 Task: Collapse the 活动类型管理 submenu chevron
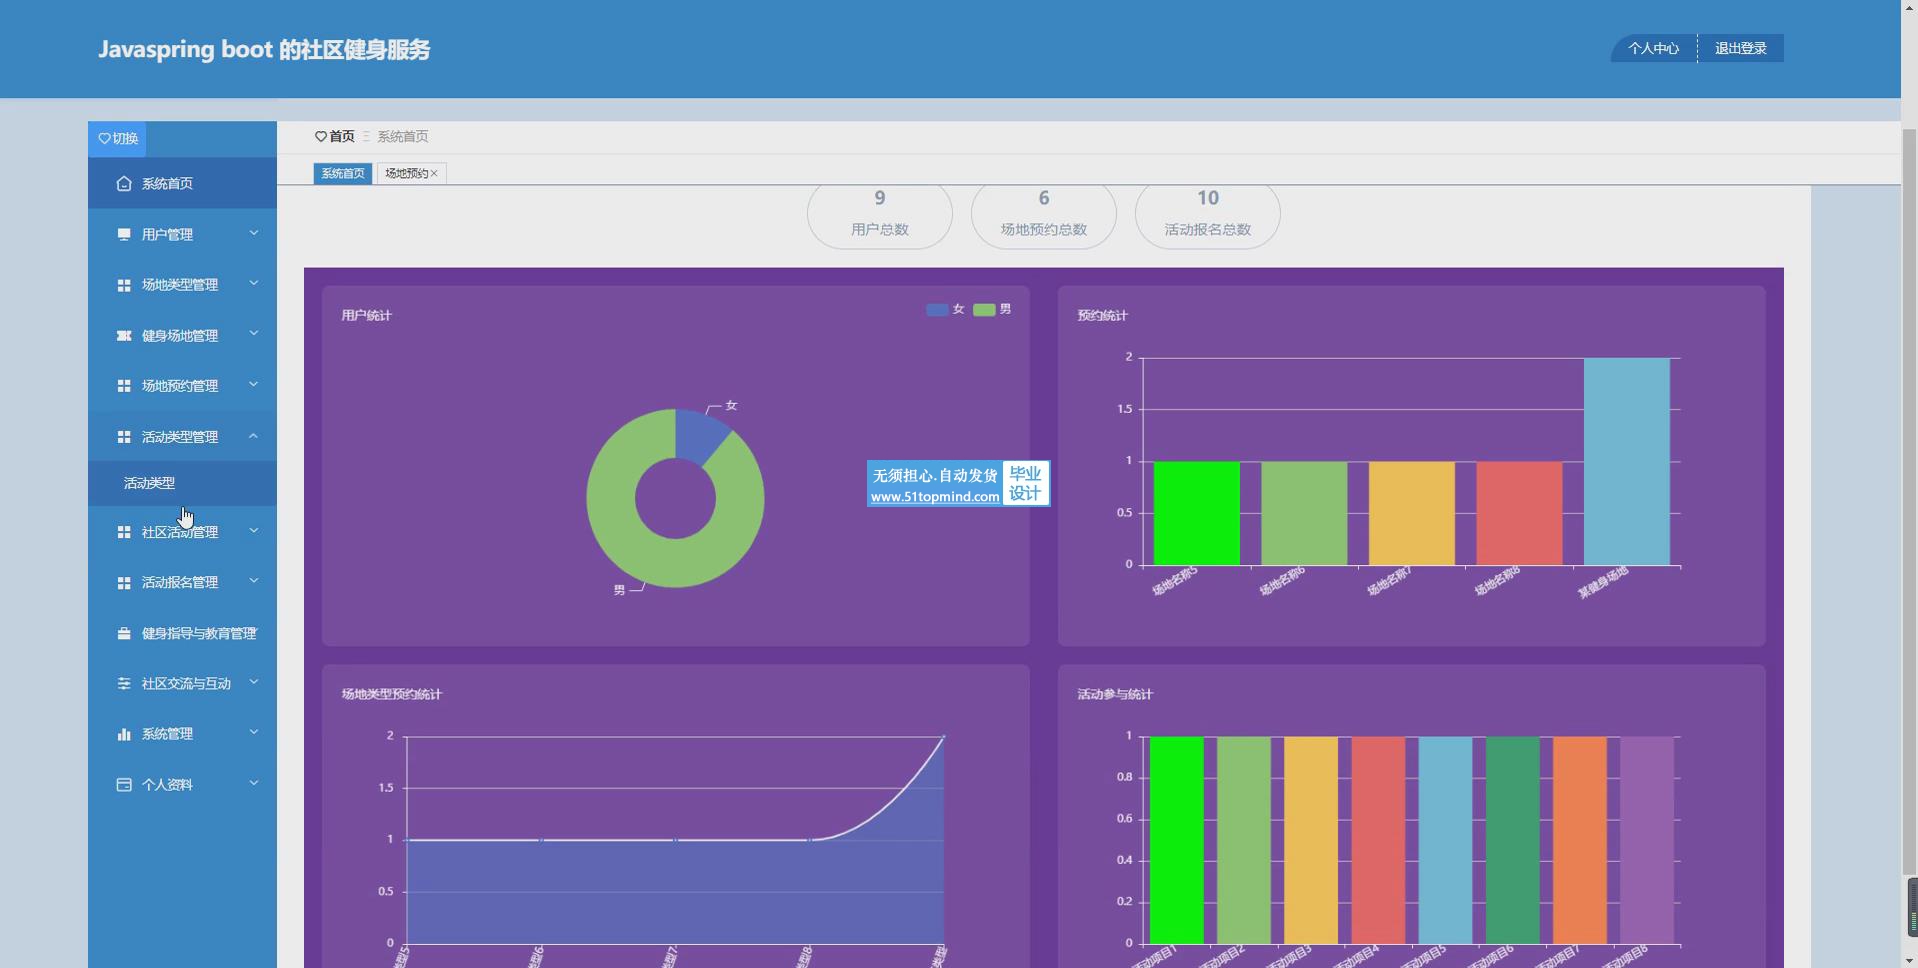pyautogui.click(x=253, y=436)
